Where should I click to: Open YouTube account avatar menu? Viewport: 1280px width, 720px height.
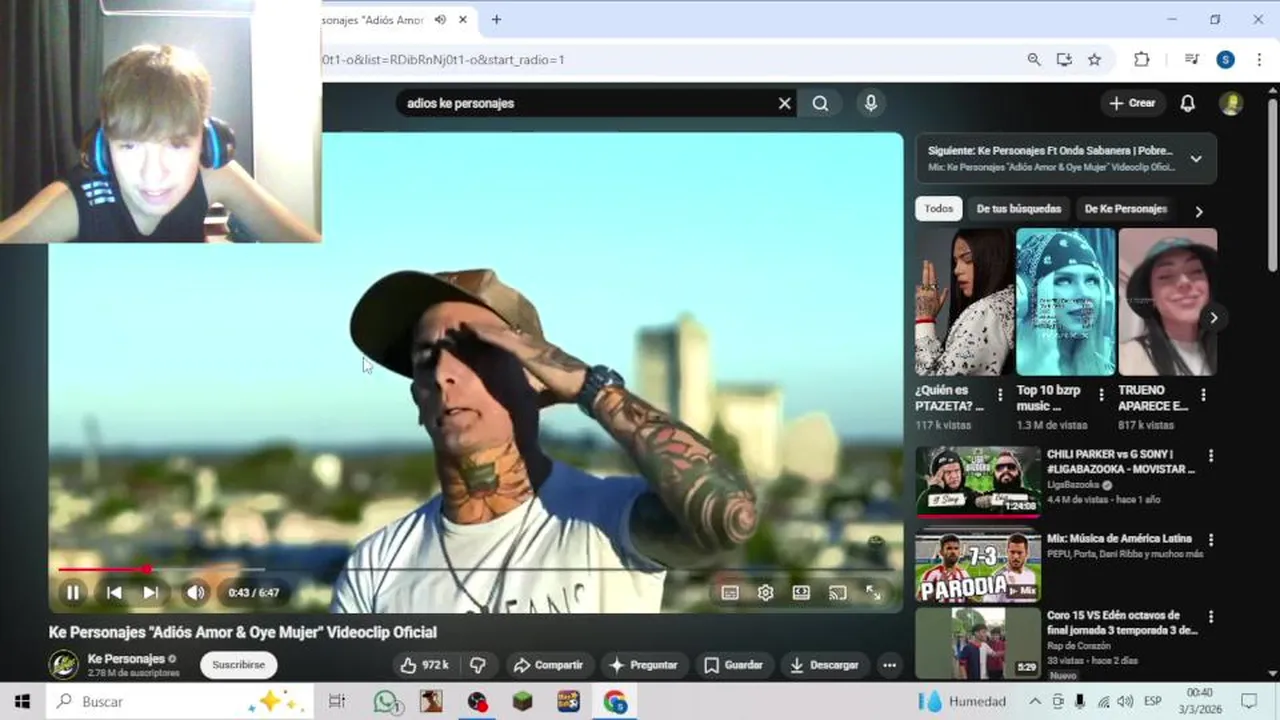pos(1231,103)
